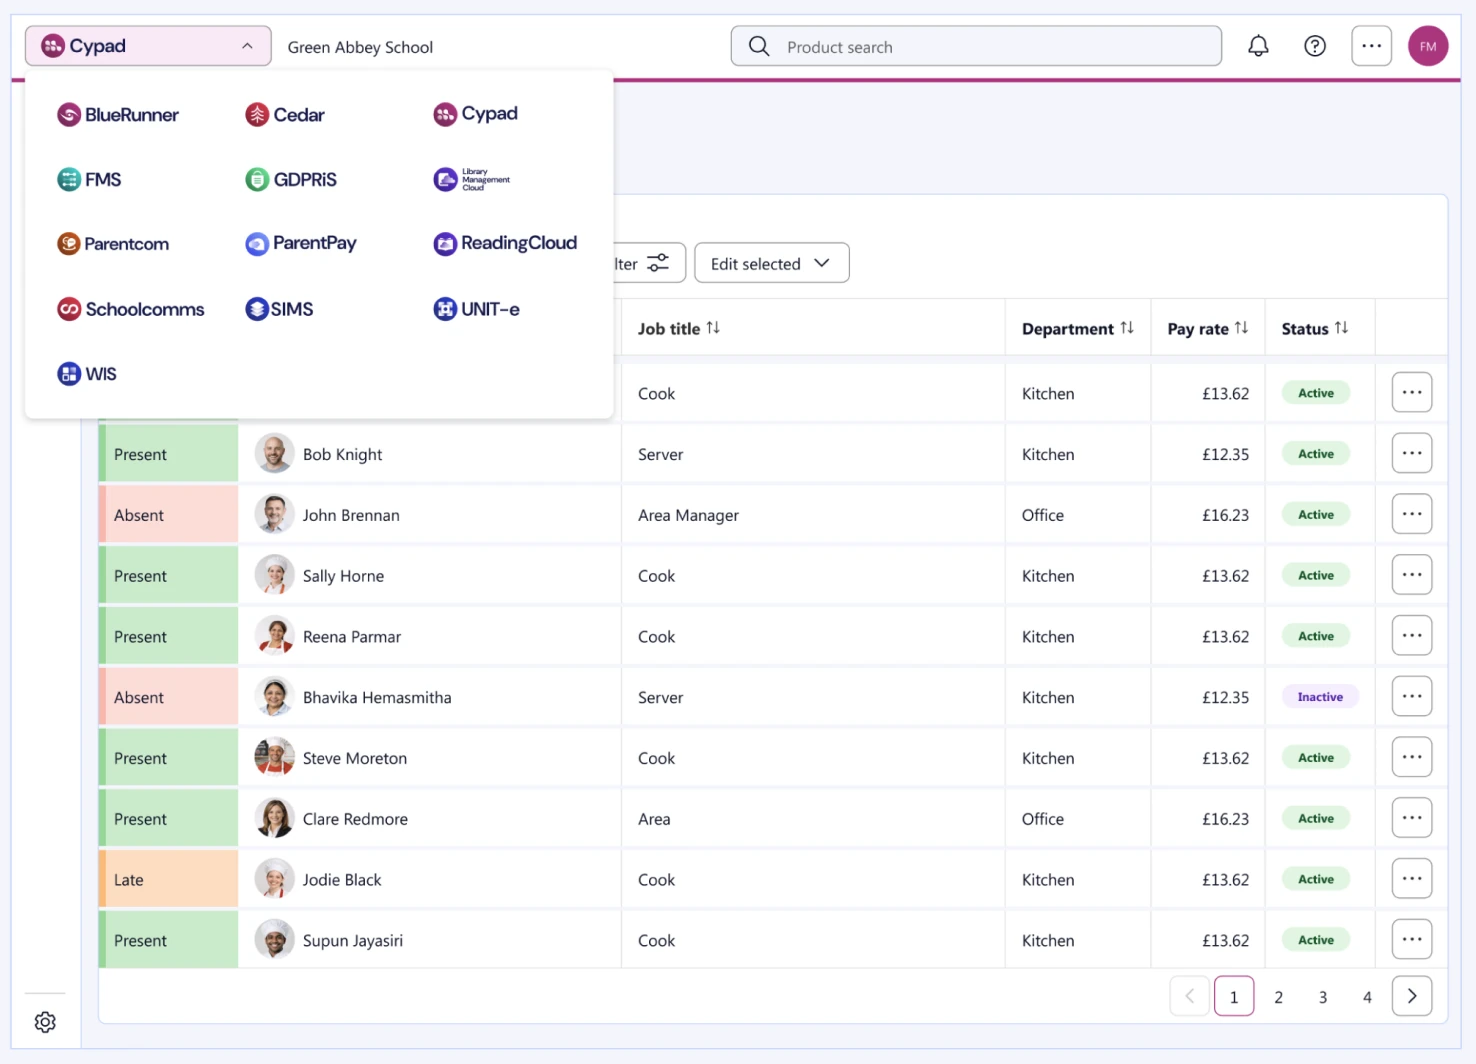Expand the Edit selected dropdown
The width and height of the screenshot is (1476, 1064).
[772, 263]
